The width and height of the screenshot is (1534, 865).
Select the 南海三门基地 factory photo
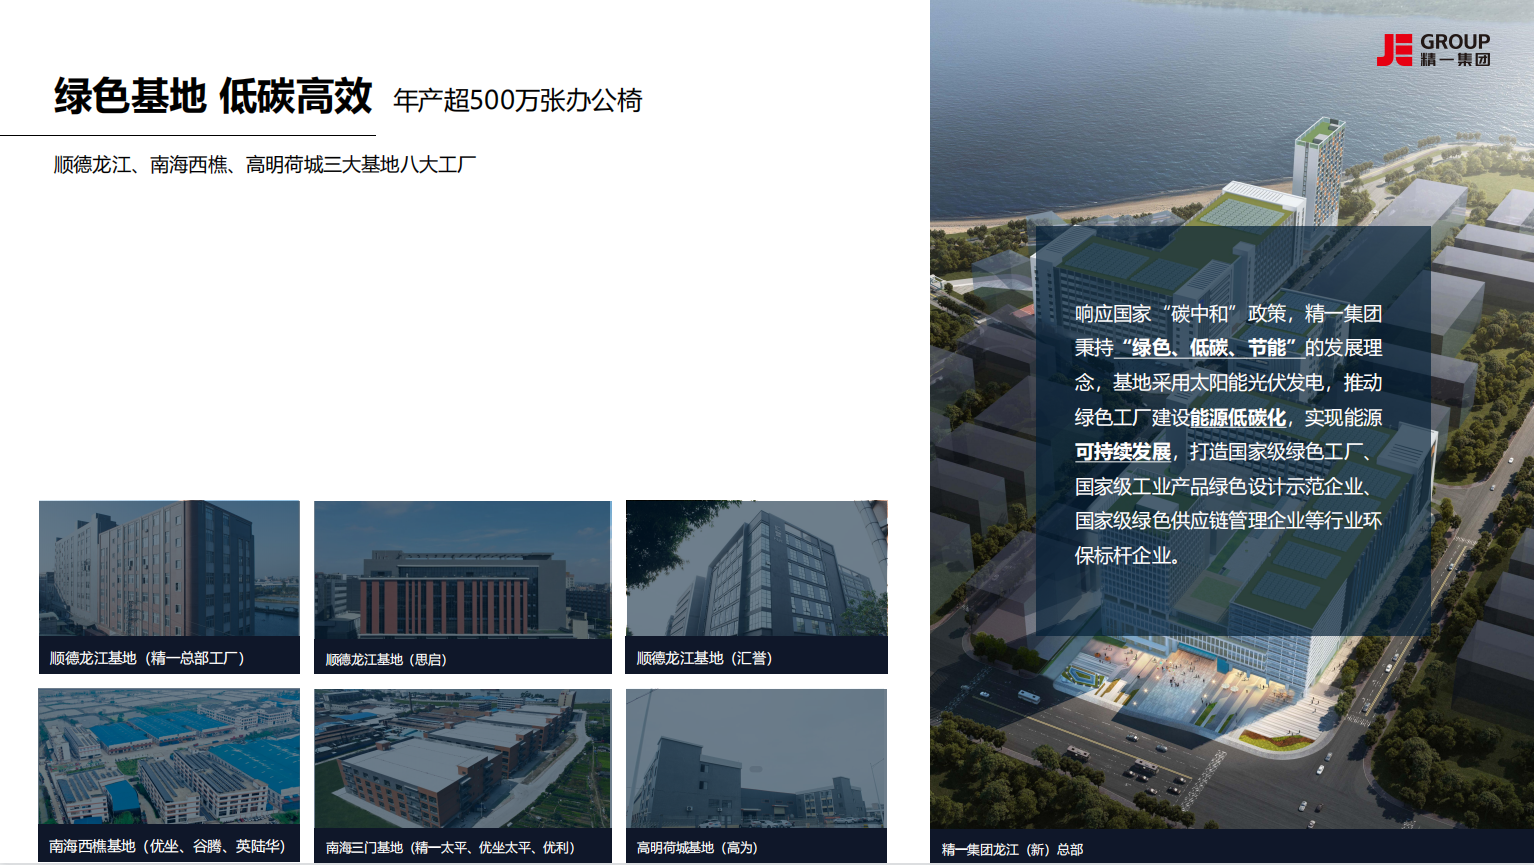(463, 758)
